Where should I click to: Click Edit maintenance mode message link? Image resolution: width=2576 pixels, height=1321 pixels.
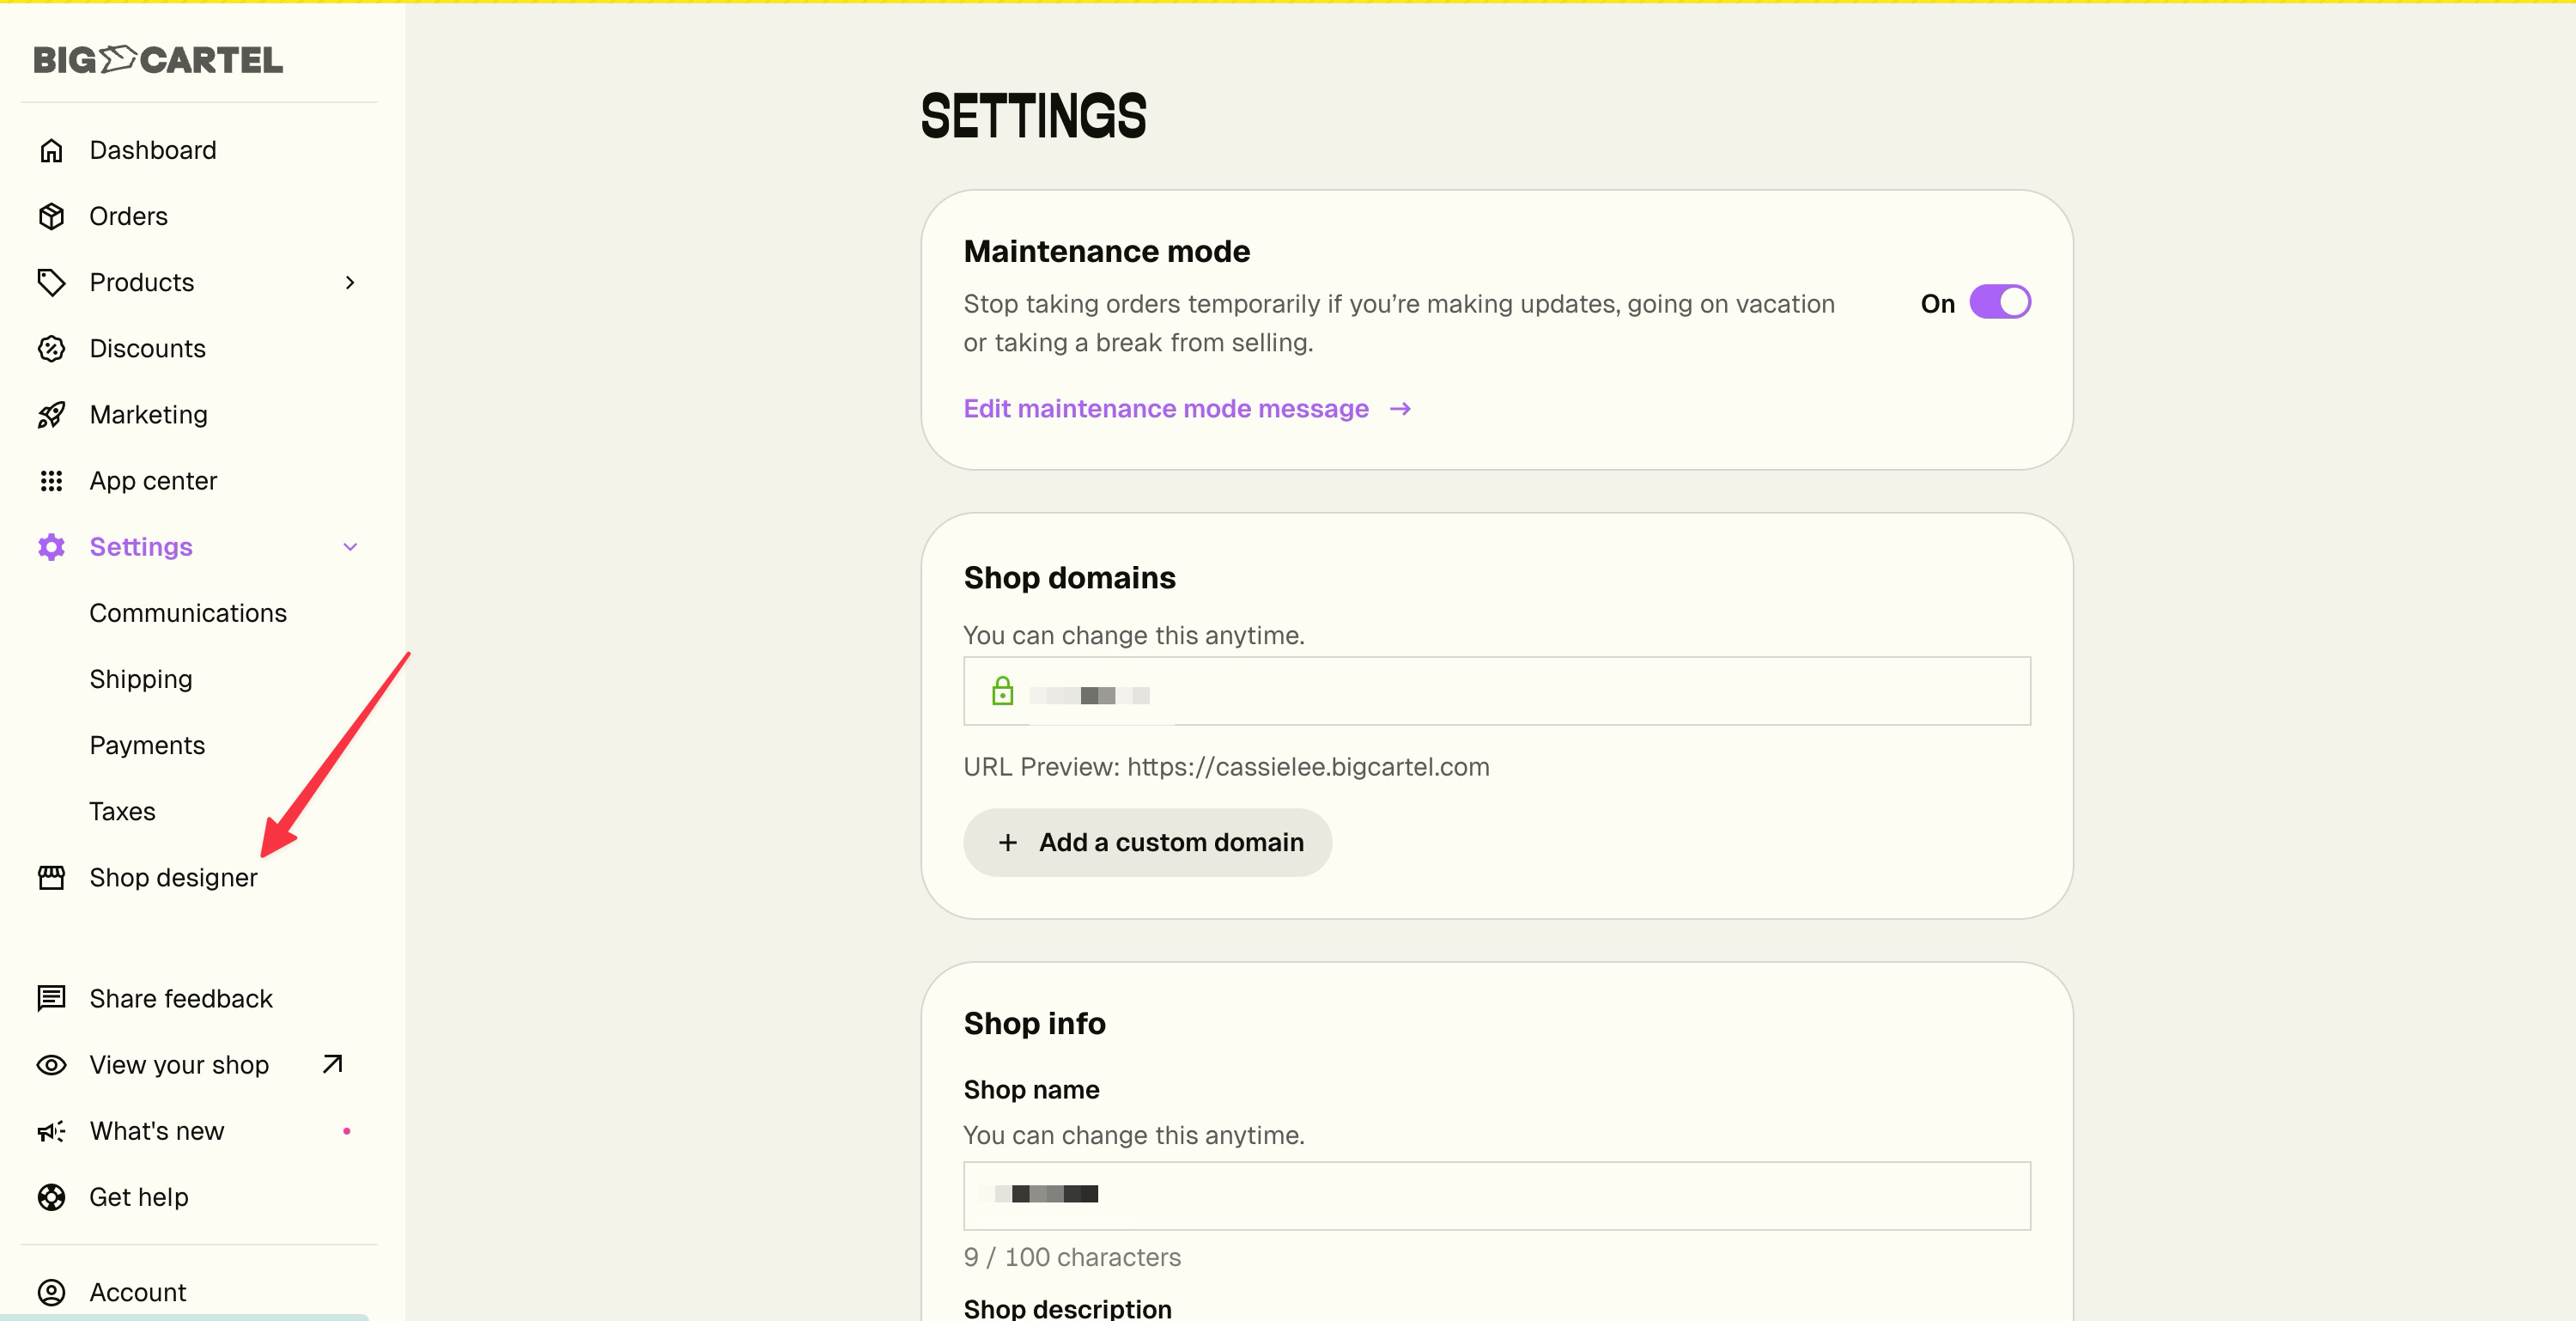[1166, 409]
